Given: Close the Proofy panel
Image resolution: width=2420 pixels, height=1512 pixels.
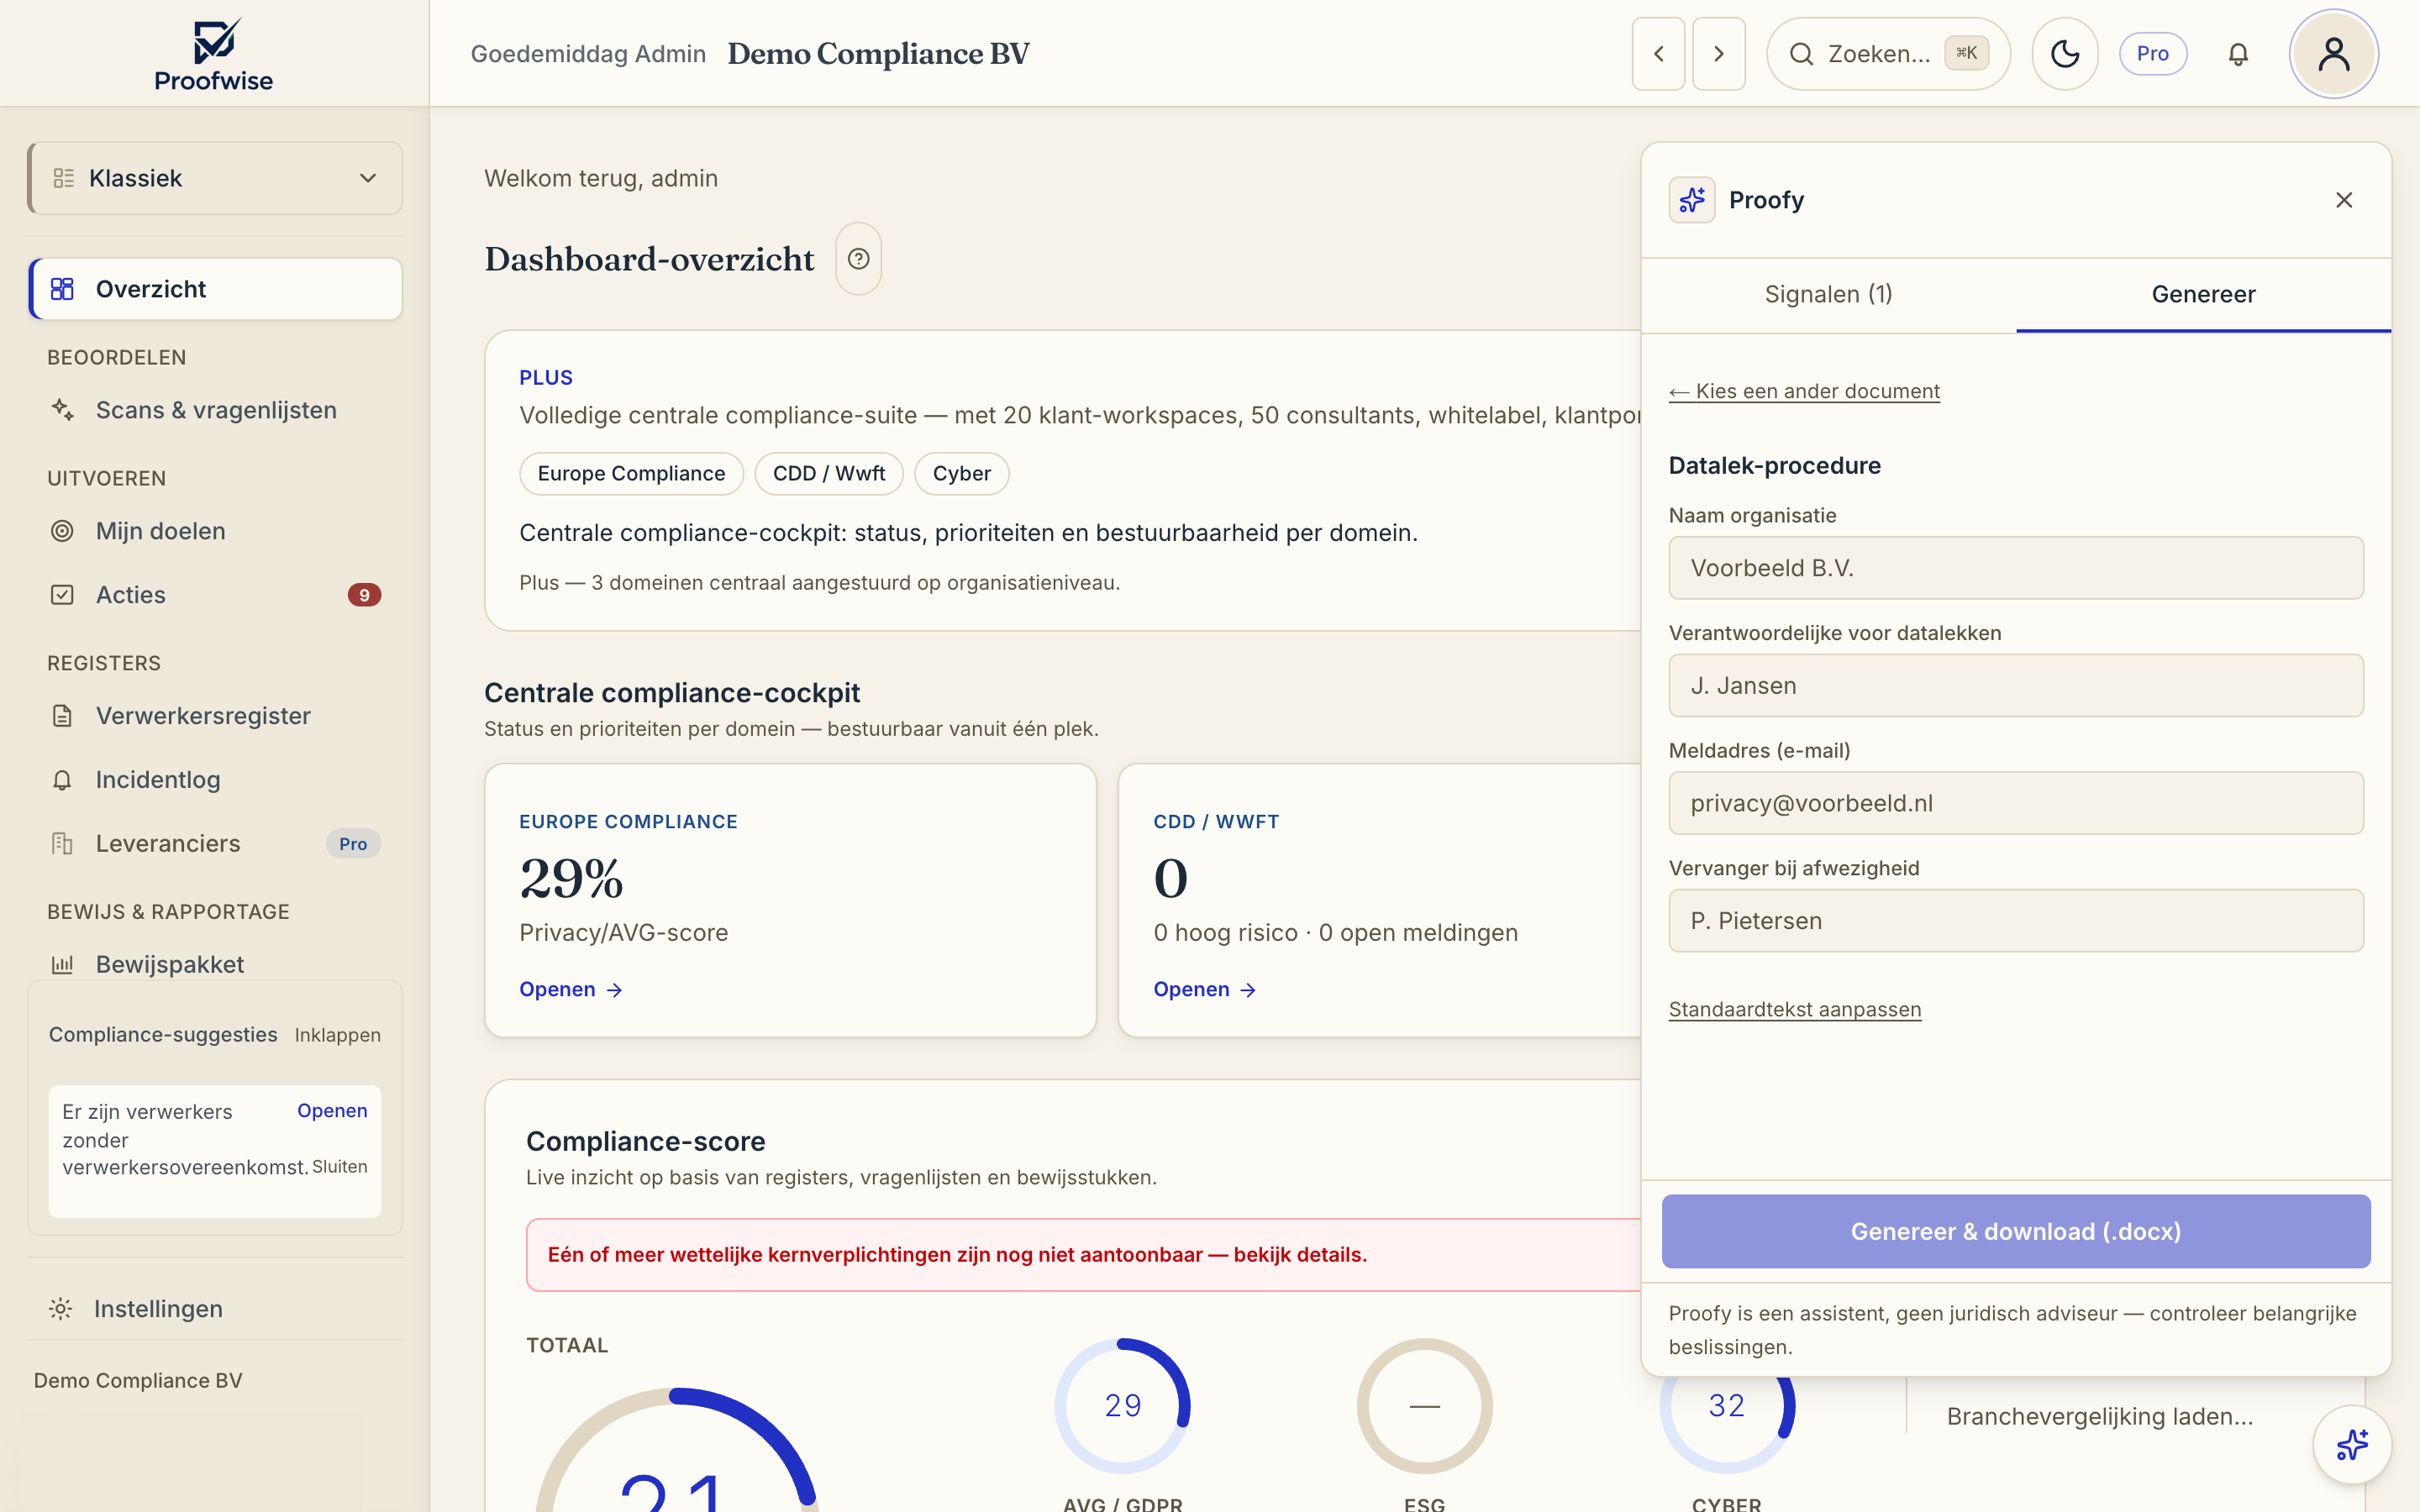Looking at the screenshot, I should click(2344, 200).
